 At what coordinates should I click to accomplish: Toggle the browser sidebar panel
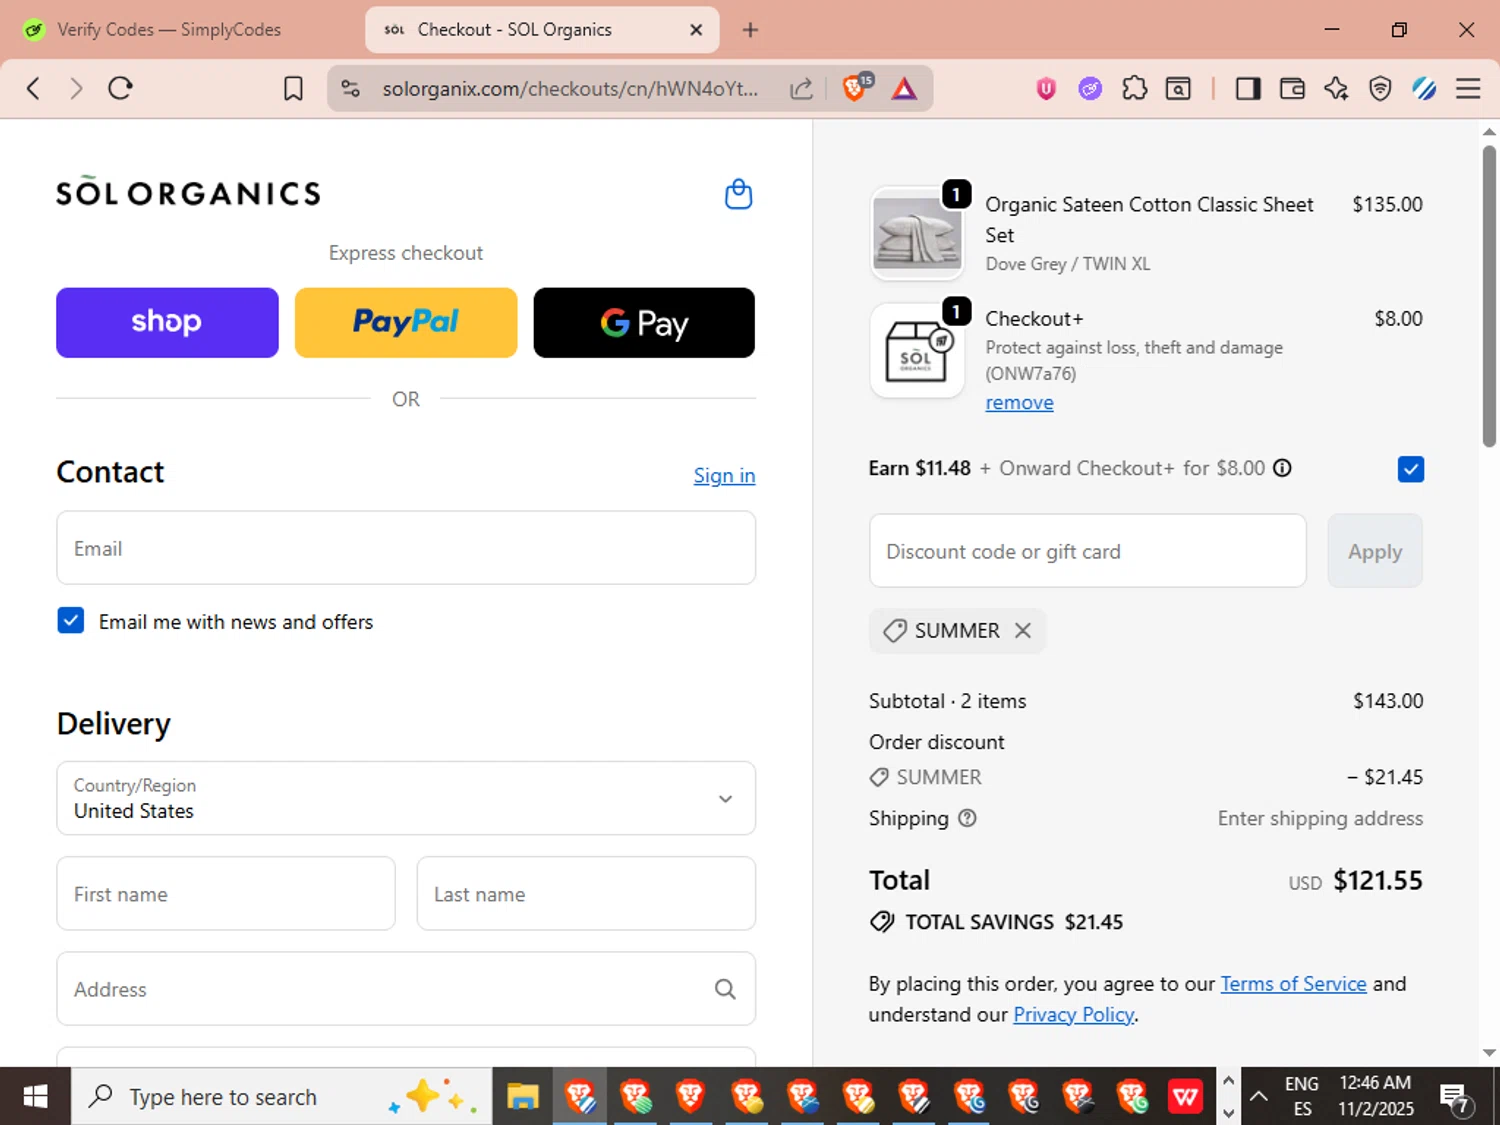[x=1248, y=89]
